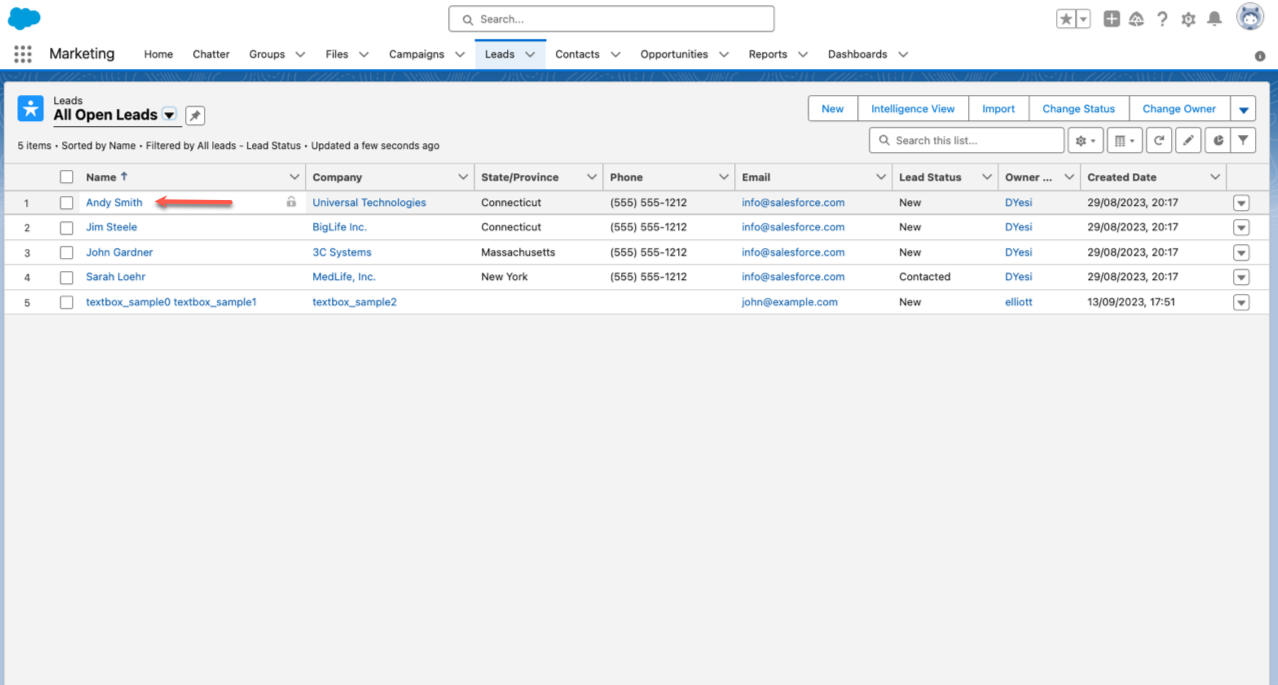Open row actions dropdown for Jim Steele
The image size is (1278, 685).
(1241, 228)
